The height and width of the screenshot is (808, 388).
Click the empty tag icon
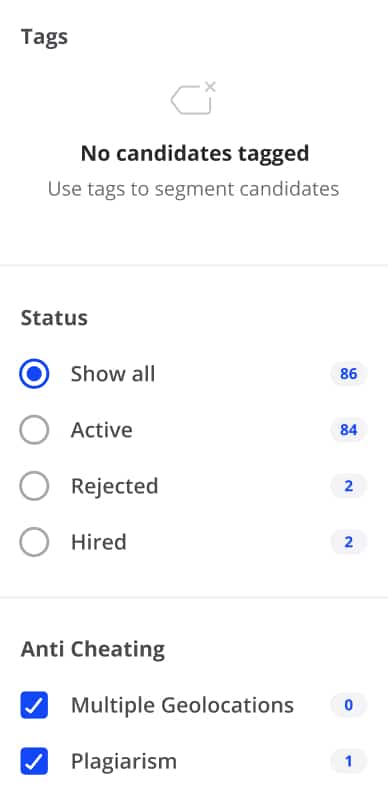(x=194, y=98)
